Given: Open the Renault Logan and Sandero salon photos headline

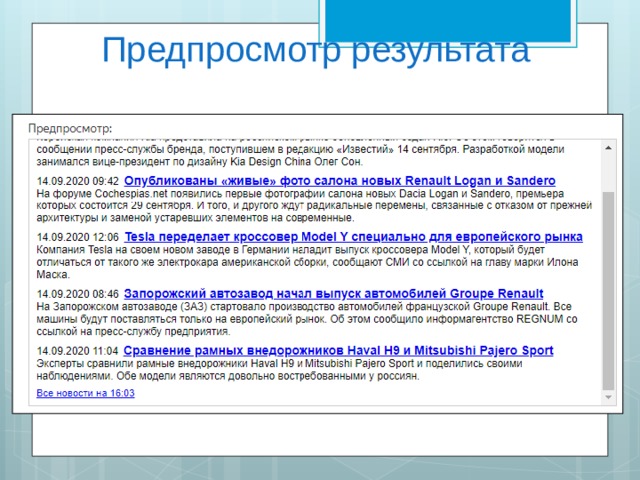Looking at the screenshot, I should (340, 180).
